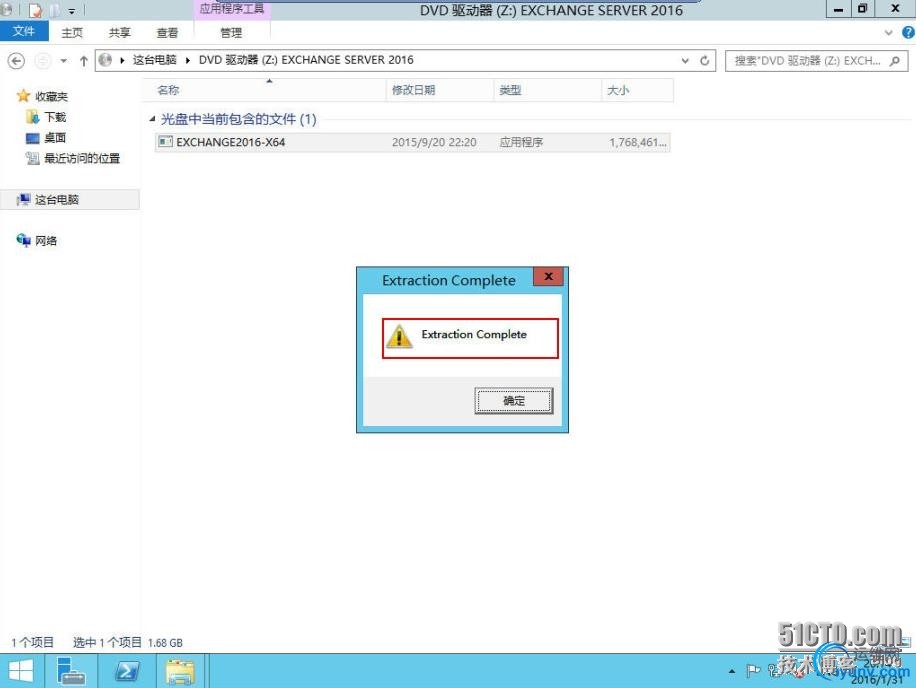Collapse the 光盘中当前包含的文件 group
The image size is (916, 688).
(x=152, y=119)
